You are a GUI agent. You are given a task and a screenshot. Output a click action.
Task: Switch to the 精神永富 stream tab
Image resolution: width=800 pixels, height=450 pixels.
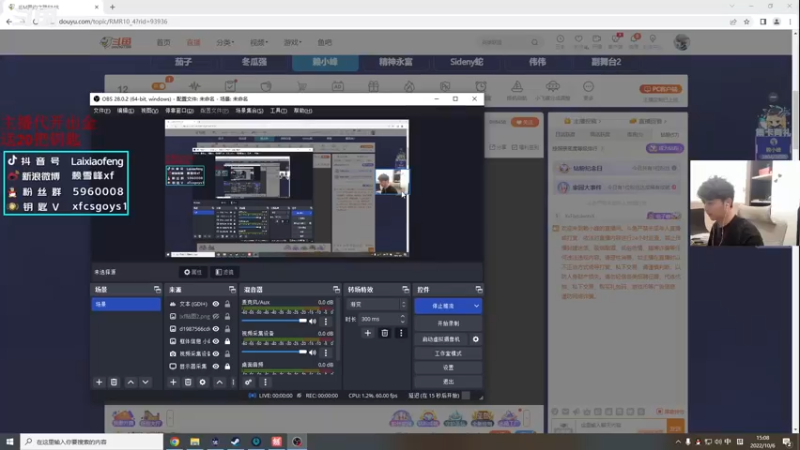[396, 62]
